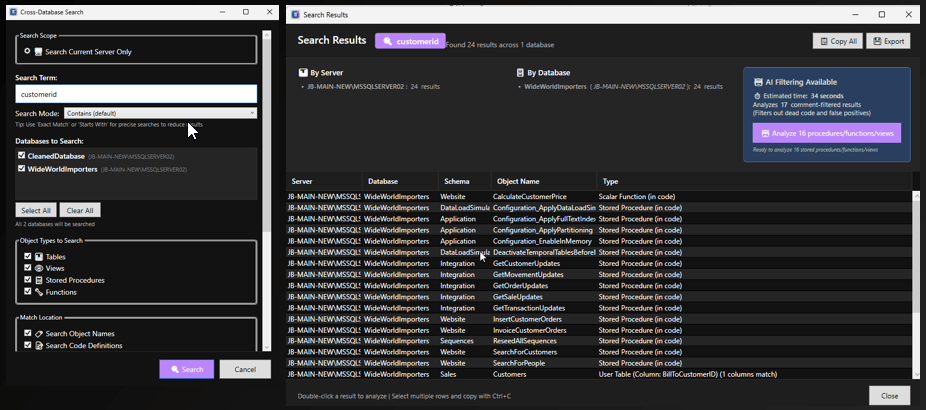
Task: Click the Export button
Action: coord(888,41)
